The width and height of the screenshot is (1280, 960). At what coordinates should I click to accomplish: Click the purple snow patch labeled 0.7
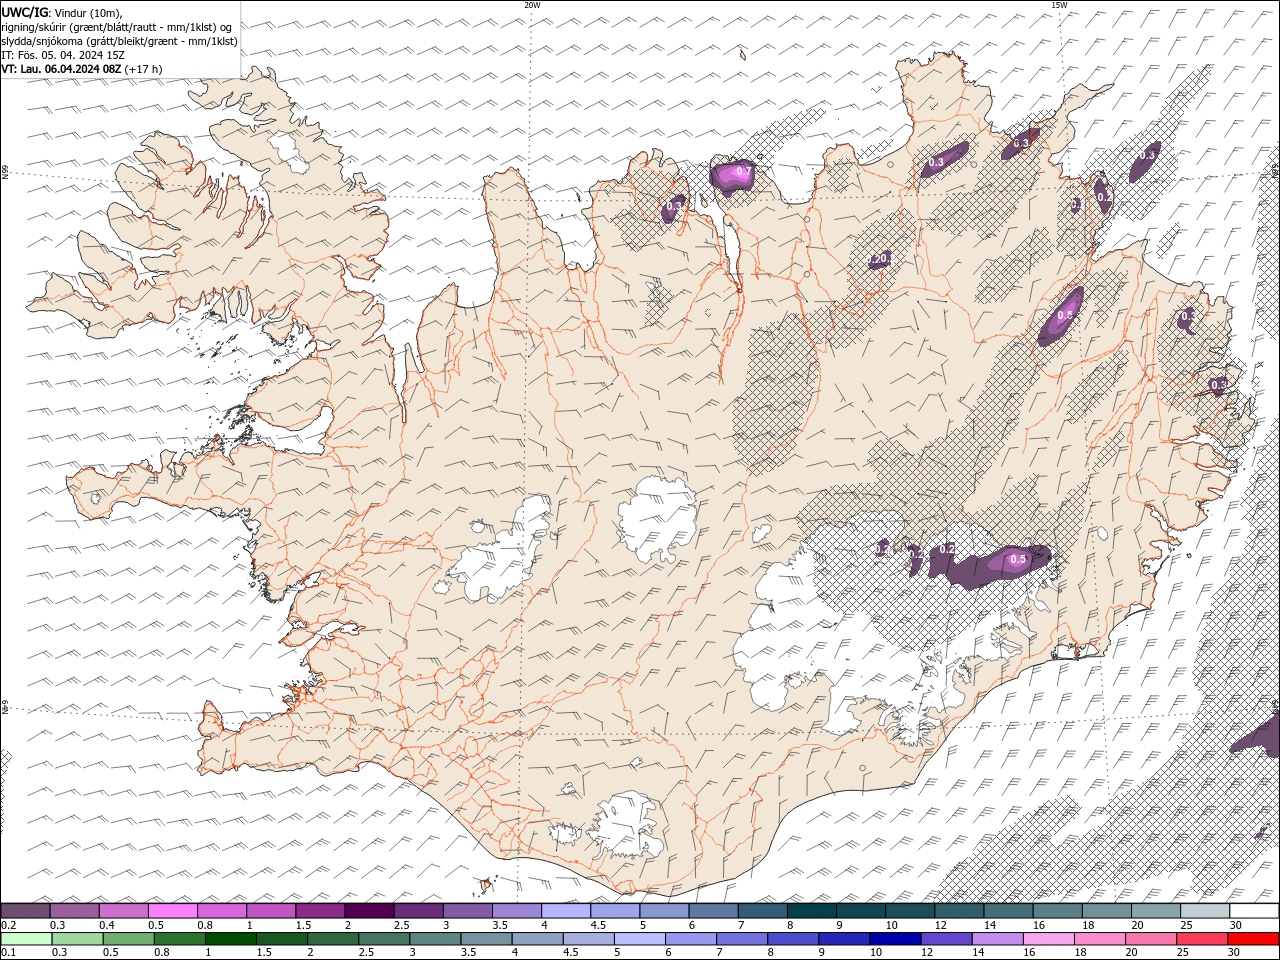point(735,177)
